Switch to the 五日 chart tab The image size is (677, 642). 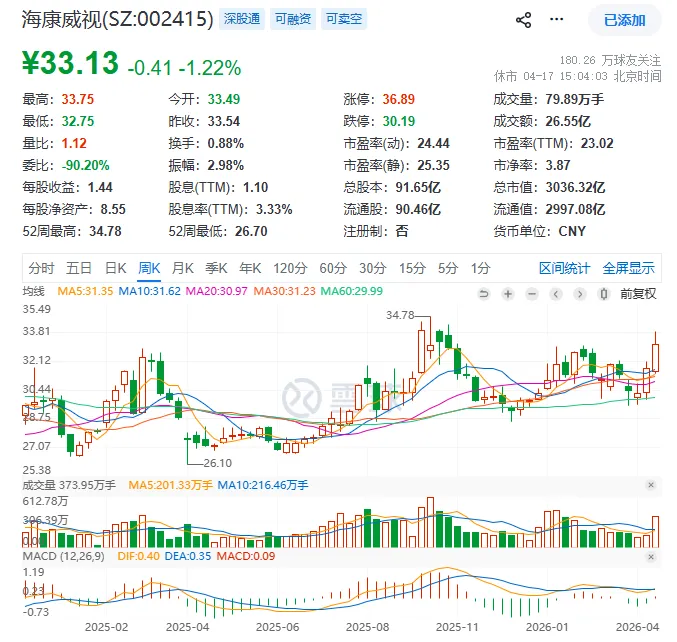click(79, 268)
